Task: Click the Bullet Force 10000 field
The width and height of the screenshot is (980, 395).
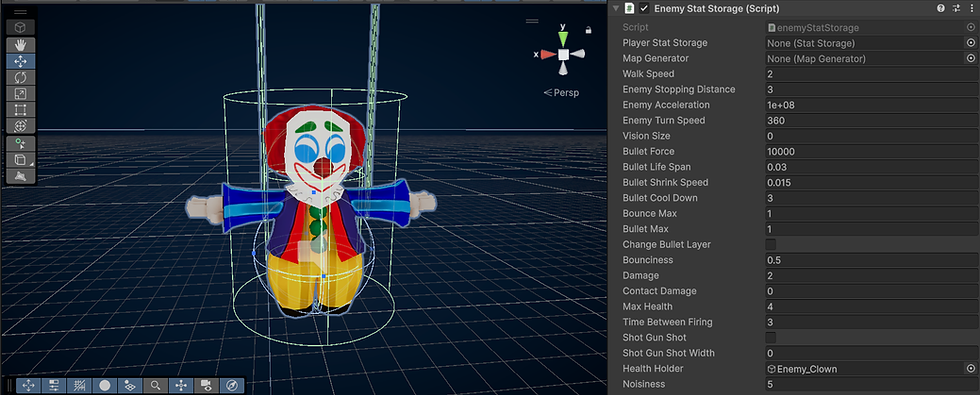Action: (871, 151)
